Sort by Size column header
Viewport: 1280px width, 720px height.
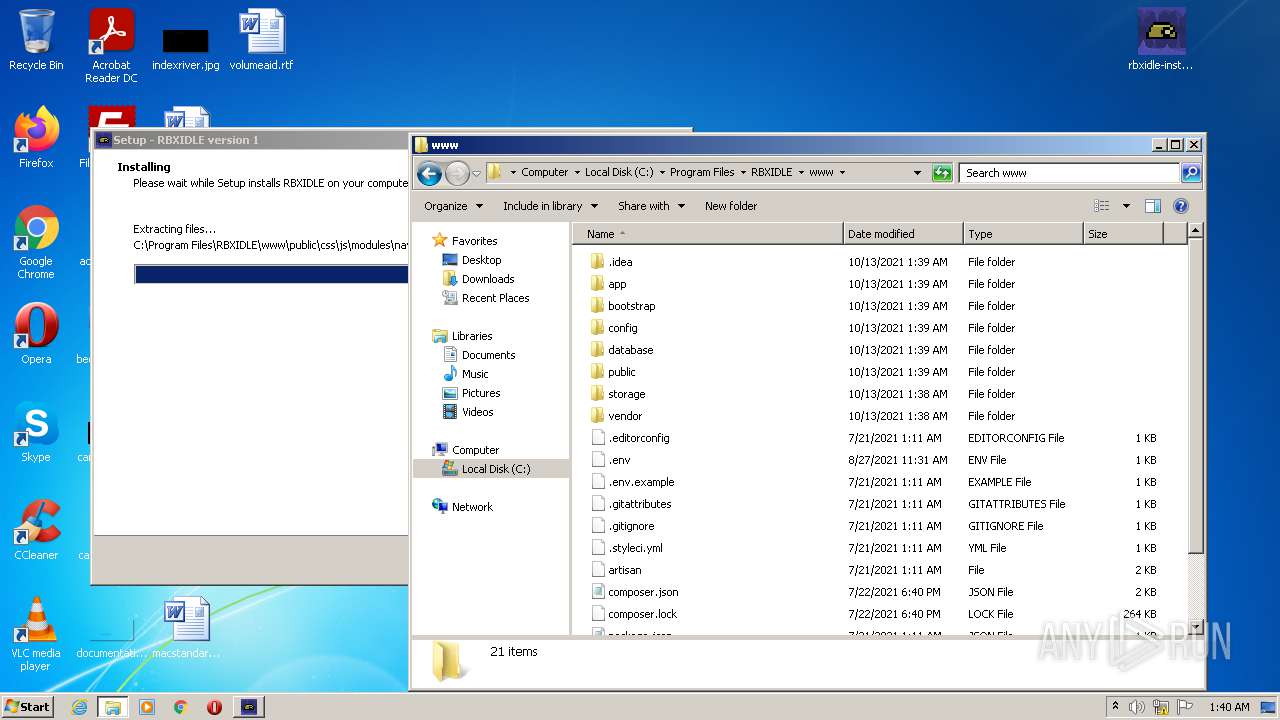tap(1124, 234)
